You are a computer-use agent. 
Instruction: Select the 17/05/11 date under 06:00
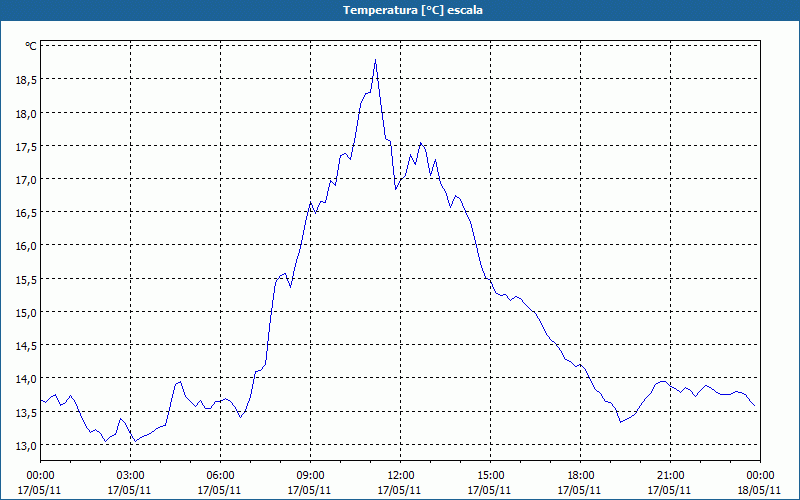219,491
